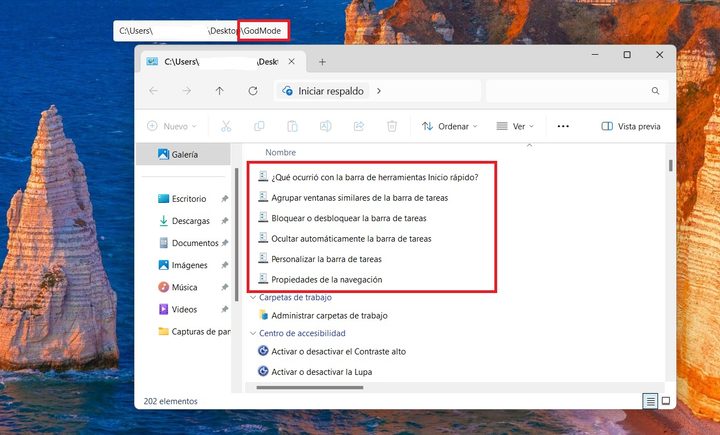The height and width of the screenshot is (435, 720).
Task: Click the pin icon next to Música
Action: 225,287
